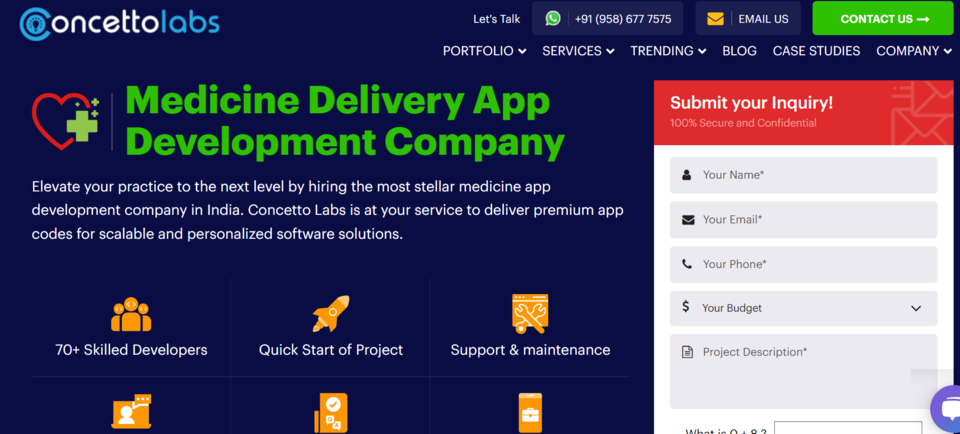Click the rocket Quick Start icon

(x=331, y=314)
